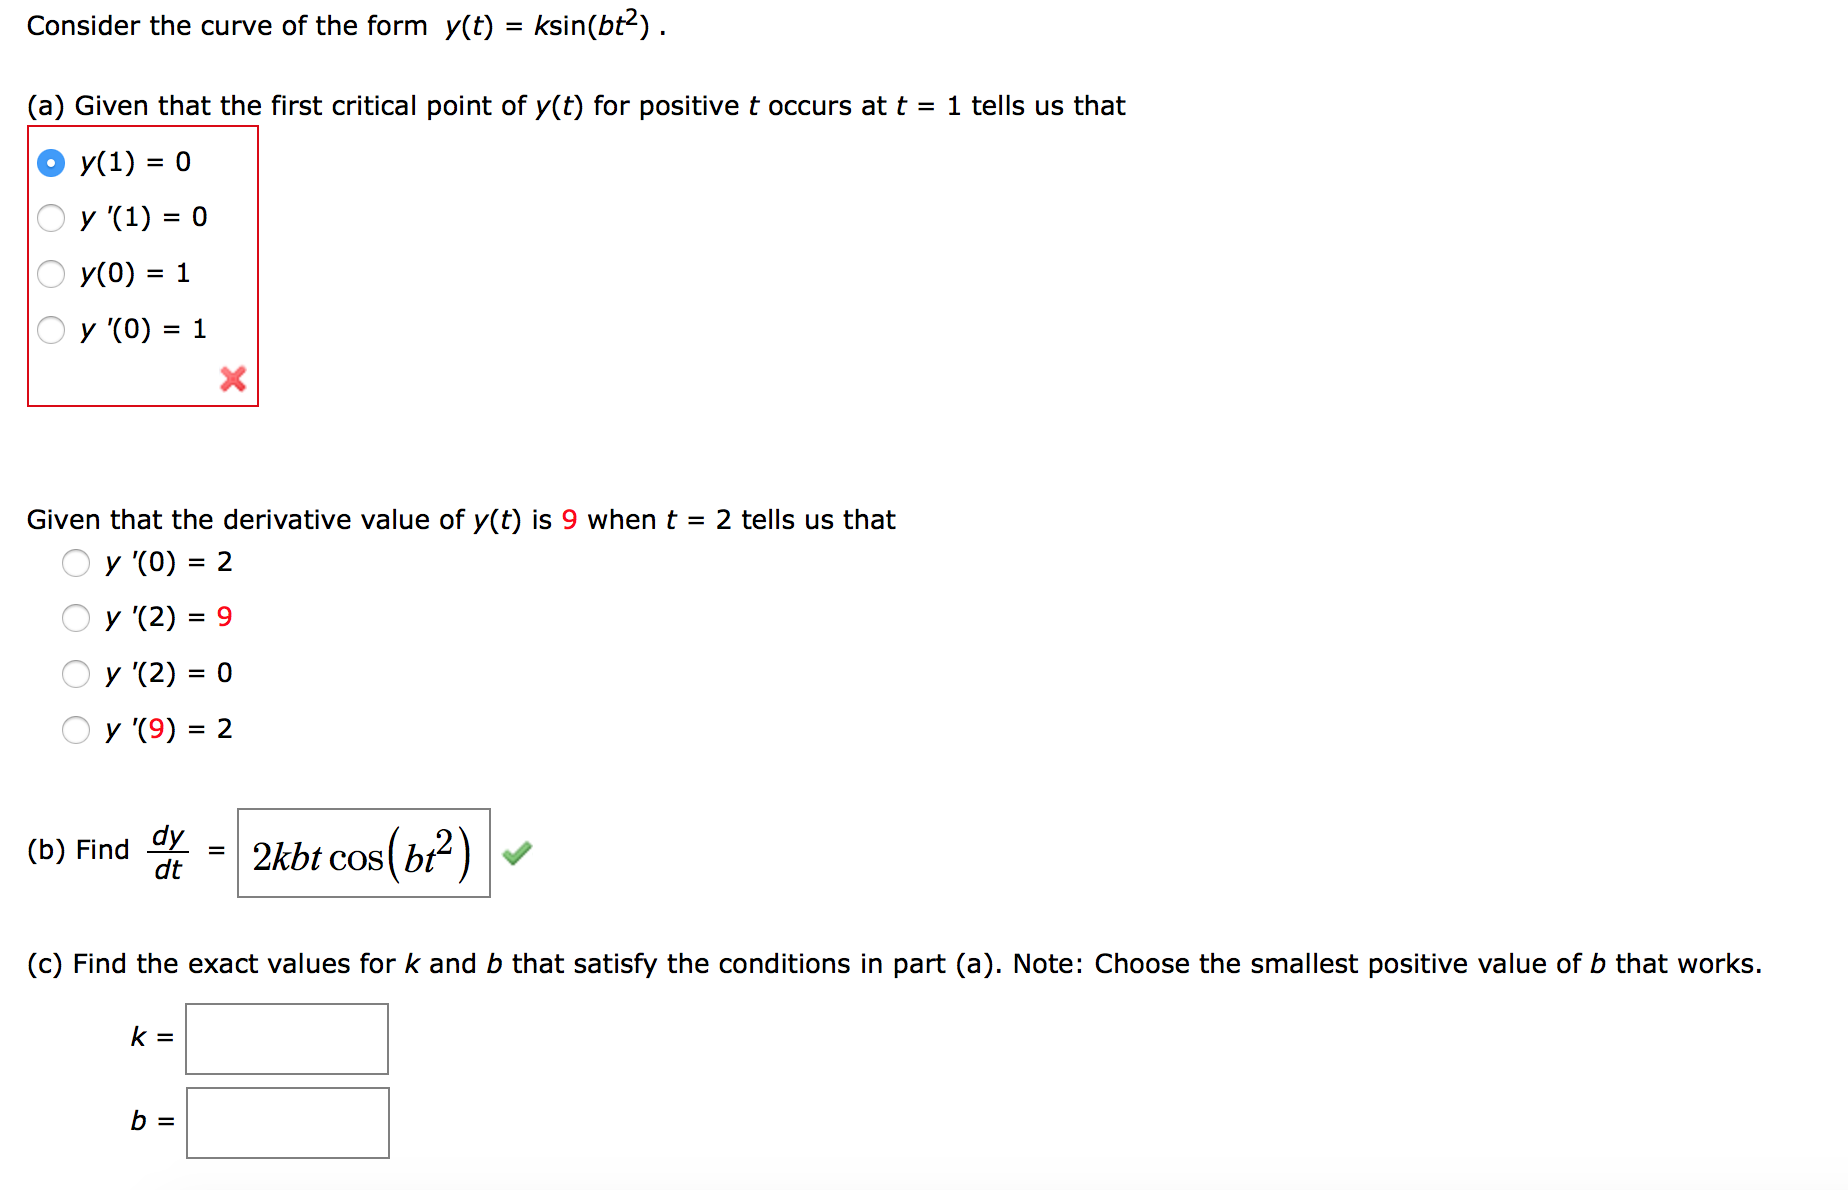Click the green checkmark correct-answer icon
The width and height of the screenshot is (1848, 1190).
point(517,853)
